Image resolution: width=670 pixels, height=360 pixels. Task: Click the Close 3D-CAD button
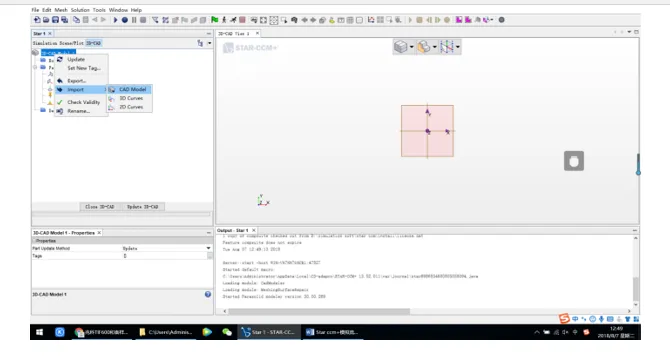click(x=100, y=207)
